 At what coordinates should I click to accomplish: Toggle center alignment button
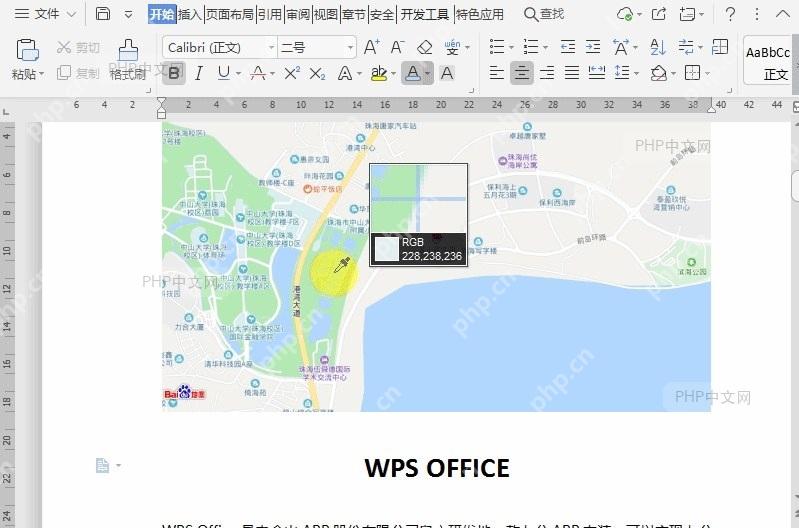pos(522,73)
